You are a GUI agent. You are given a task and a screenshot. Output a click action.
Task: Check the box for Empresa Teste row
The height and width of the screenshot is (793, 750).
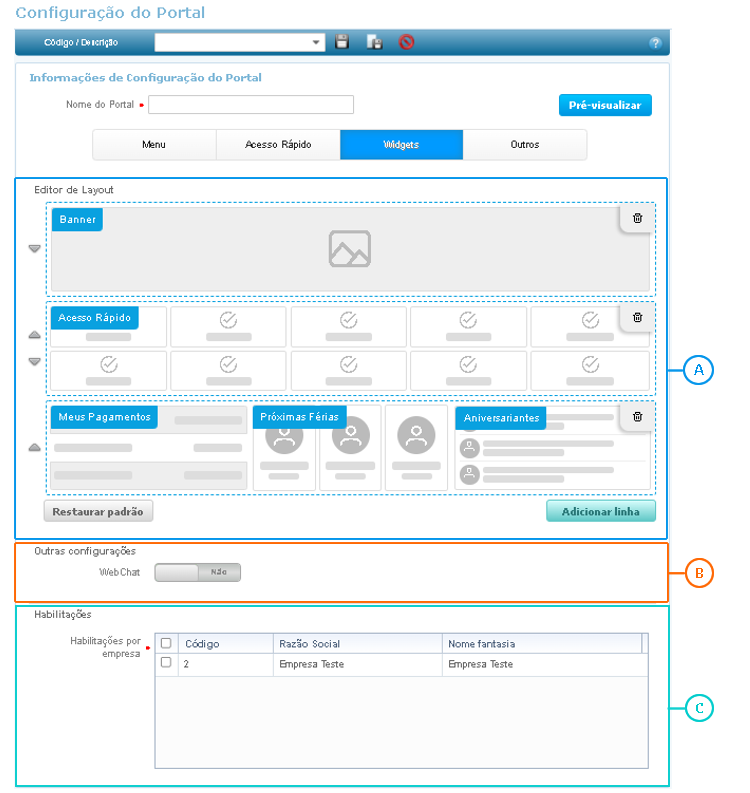(x=166, y=662)
